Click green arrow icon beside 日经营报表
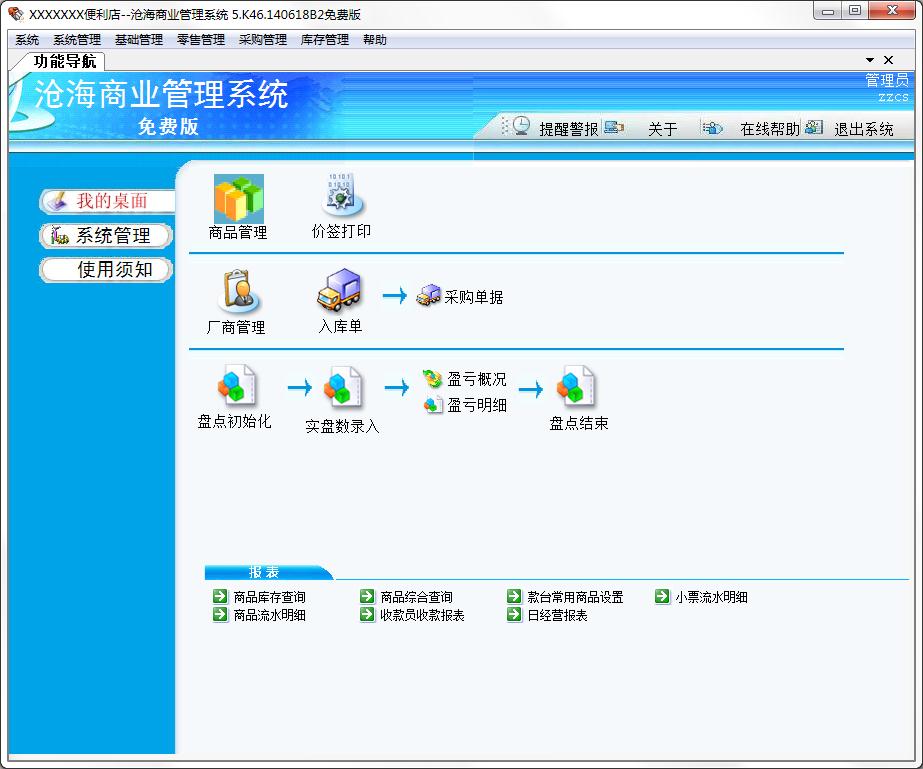923x769 pixels. [514, 615]
